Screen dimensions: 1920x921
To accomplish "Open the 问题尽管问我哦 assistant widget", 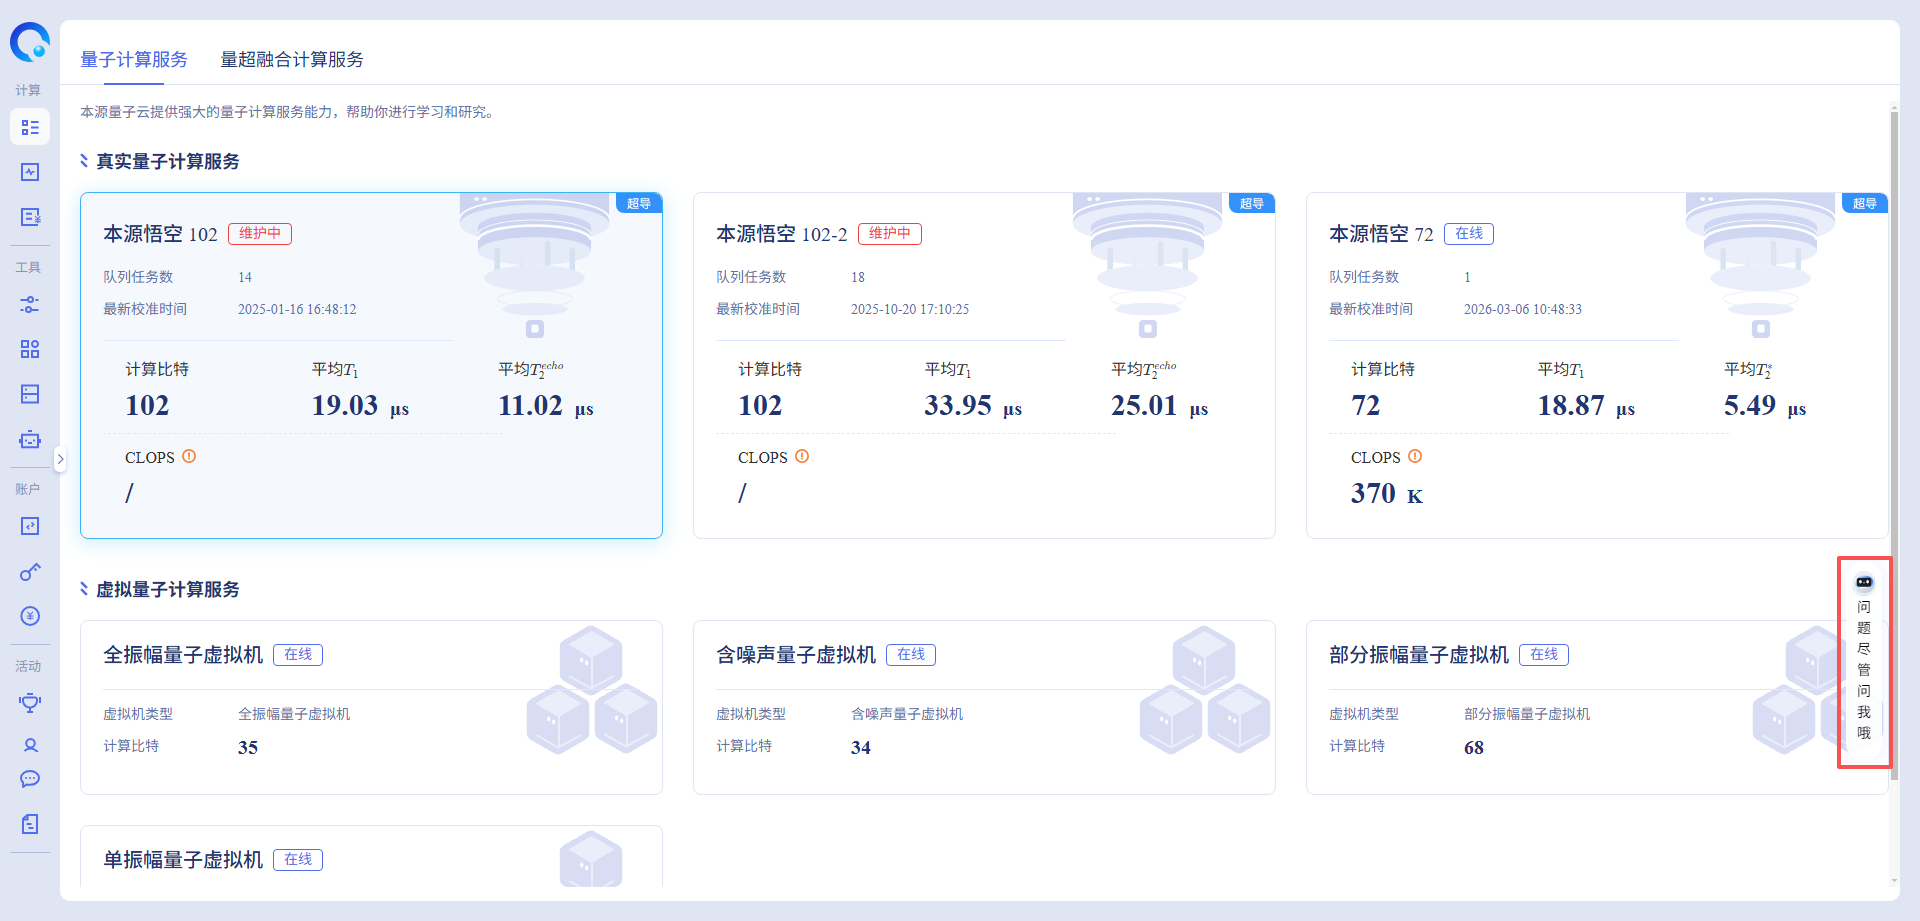I will [x=1863, y=662].
